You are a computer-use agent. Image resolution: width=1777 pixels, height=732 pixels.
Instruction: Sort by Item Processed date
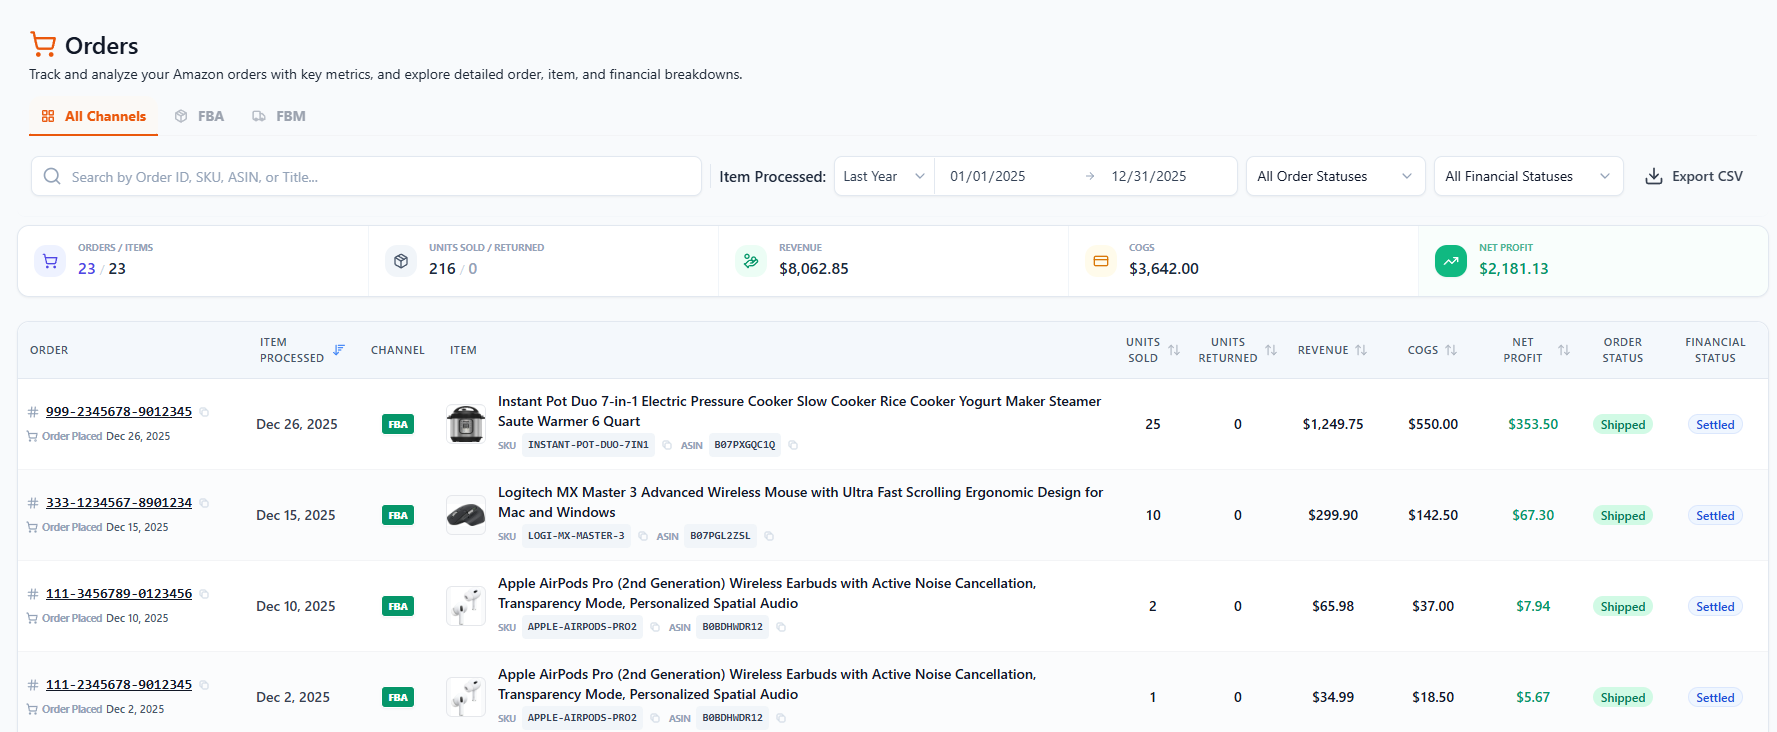(339, 350)
